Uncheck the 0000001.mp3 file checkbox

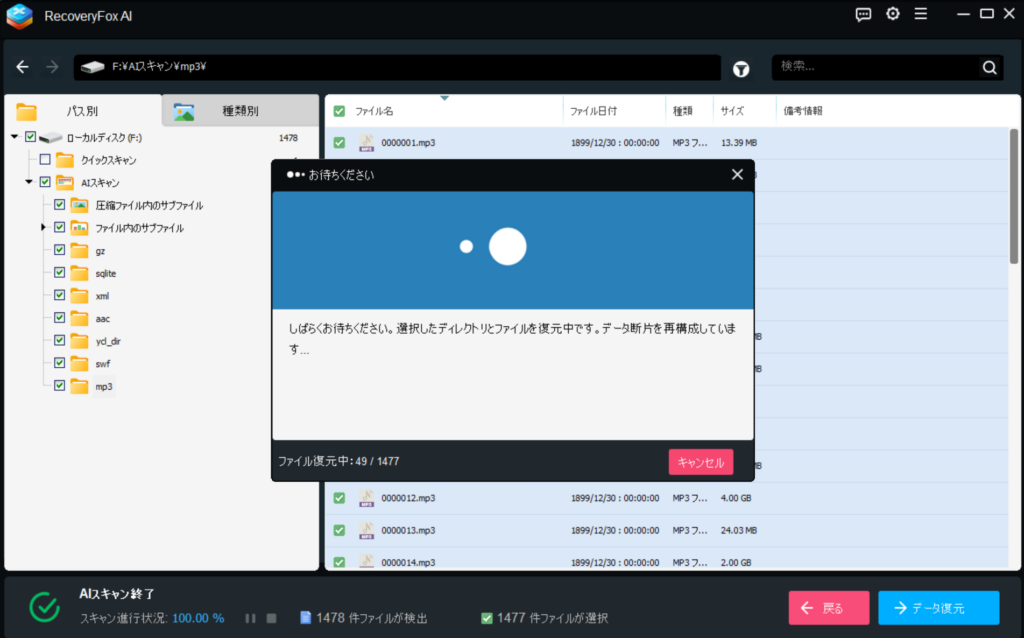[339, 143]
